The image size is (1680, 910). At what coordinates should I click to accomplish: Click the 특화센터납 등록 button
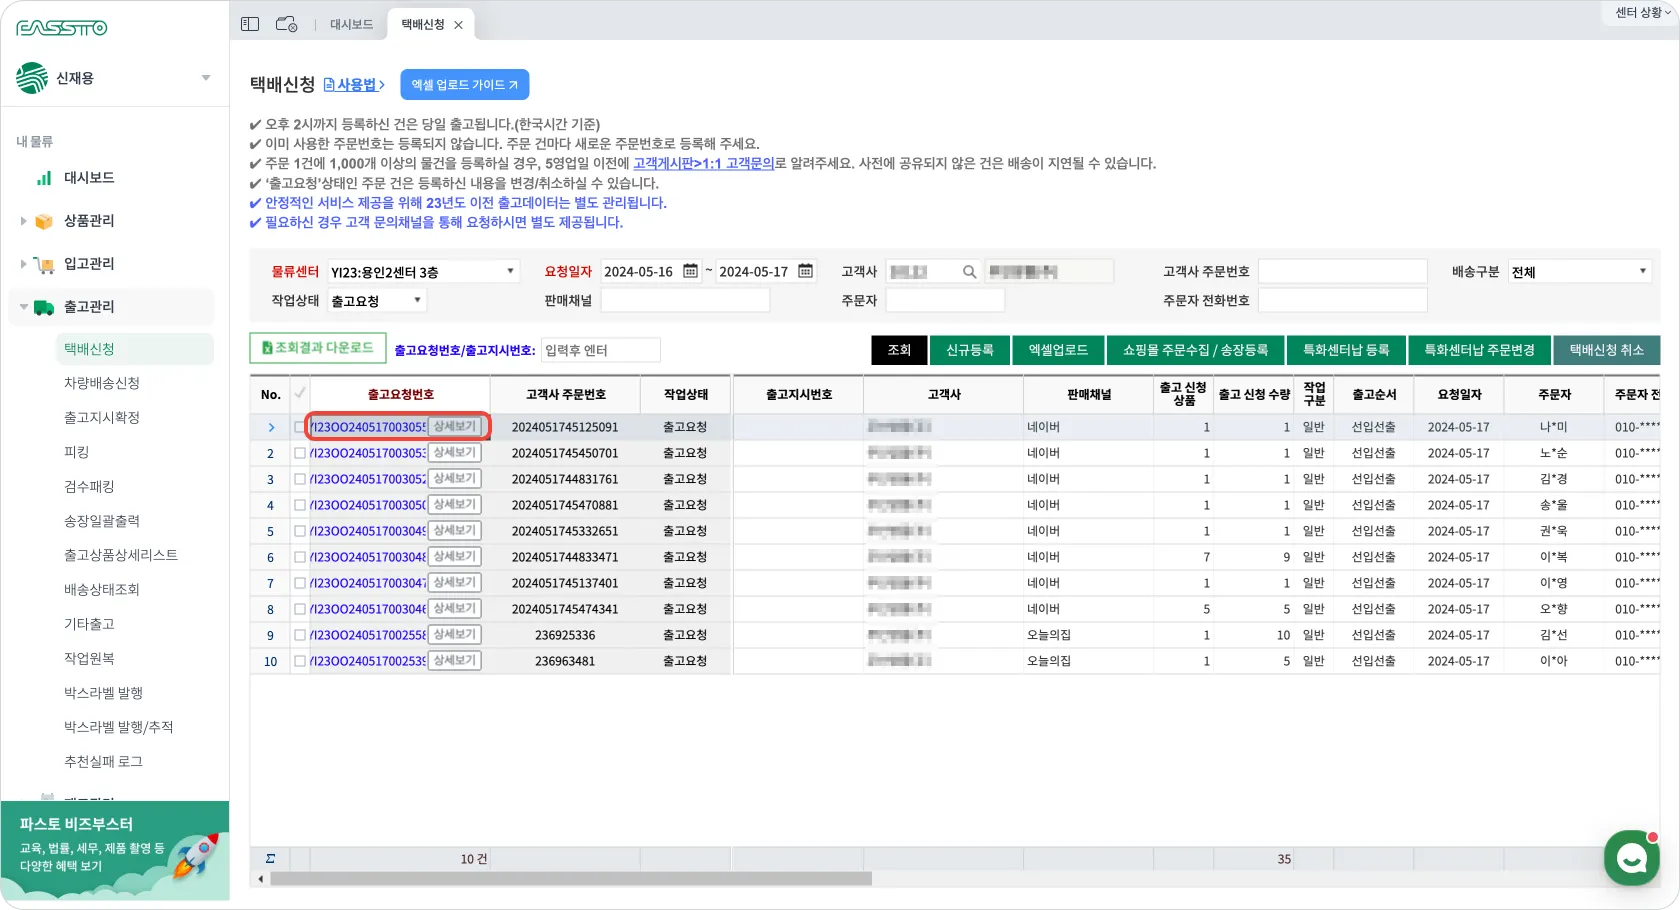[x=1346, y=350]
